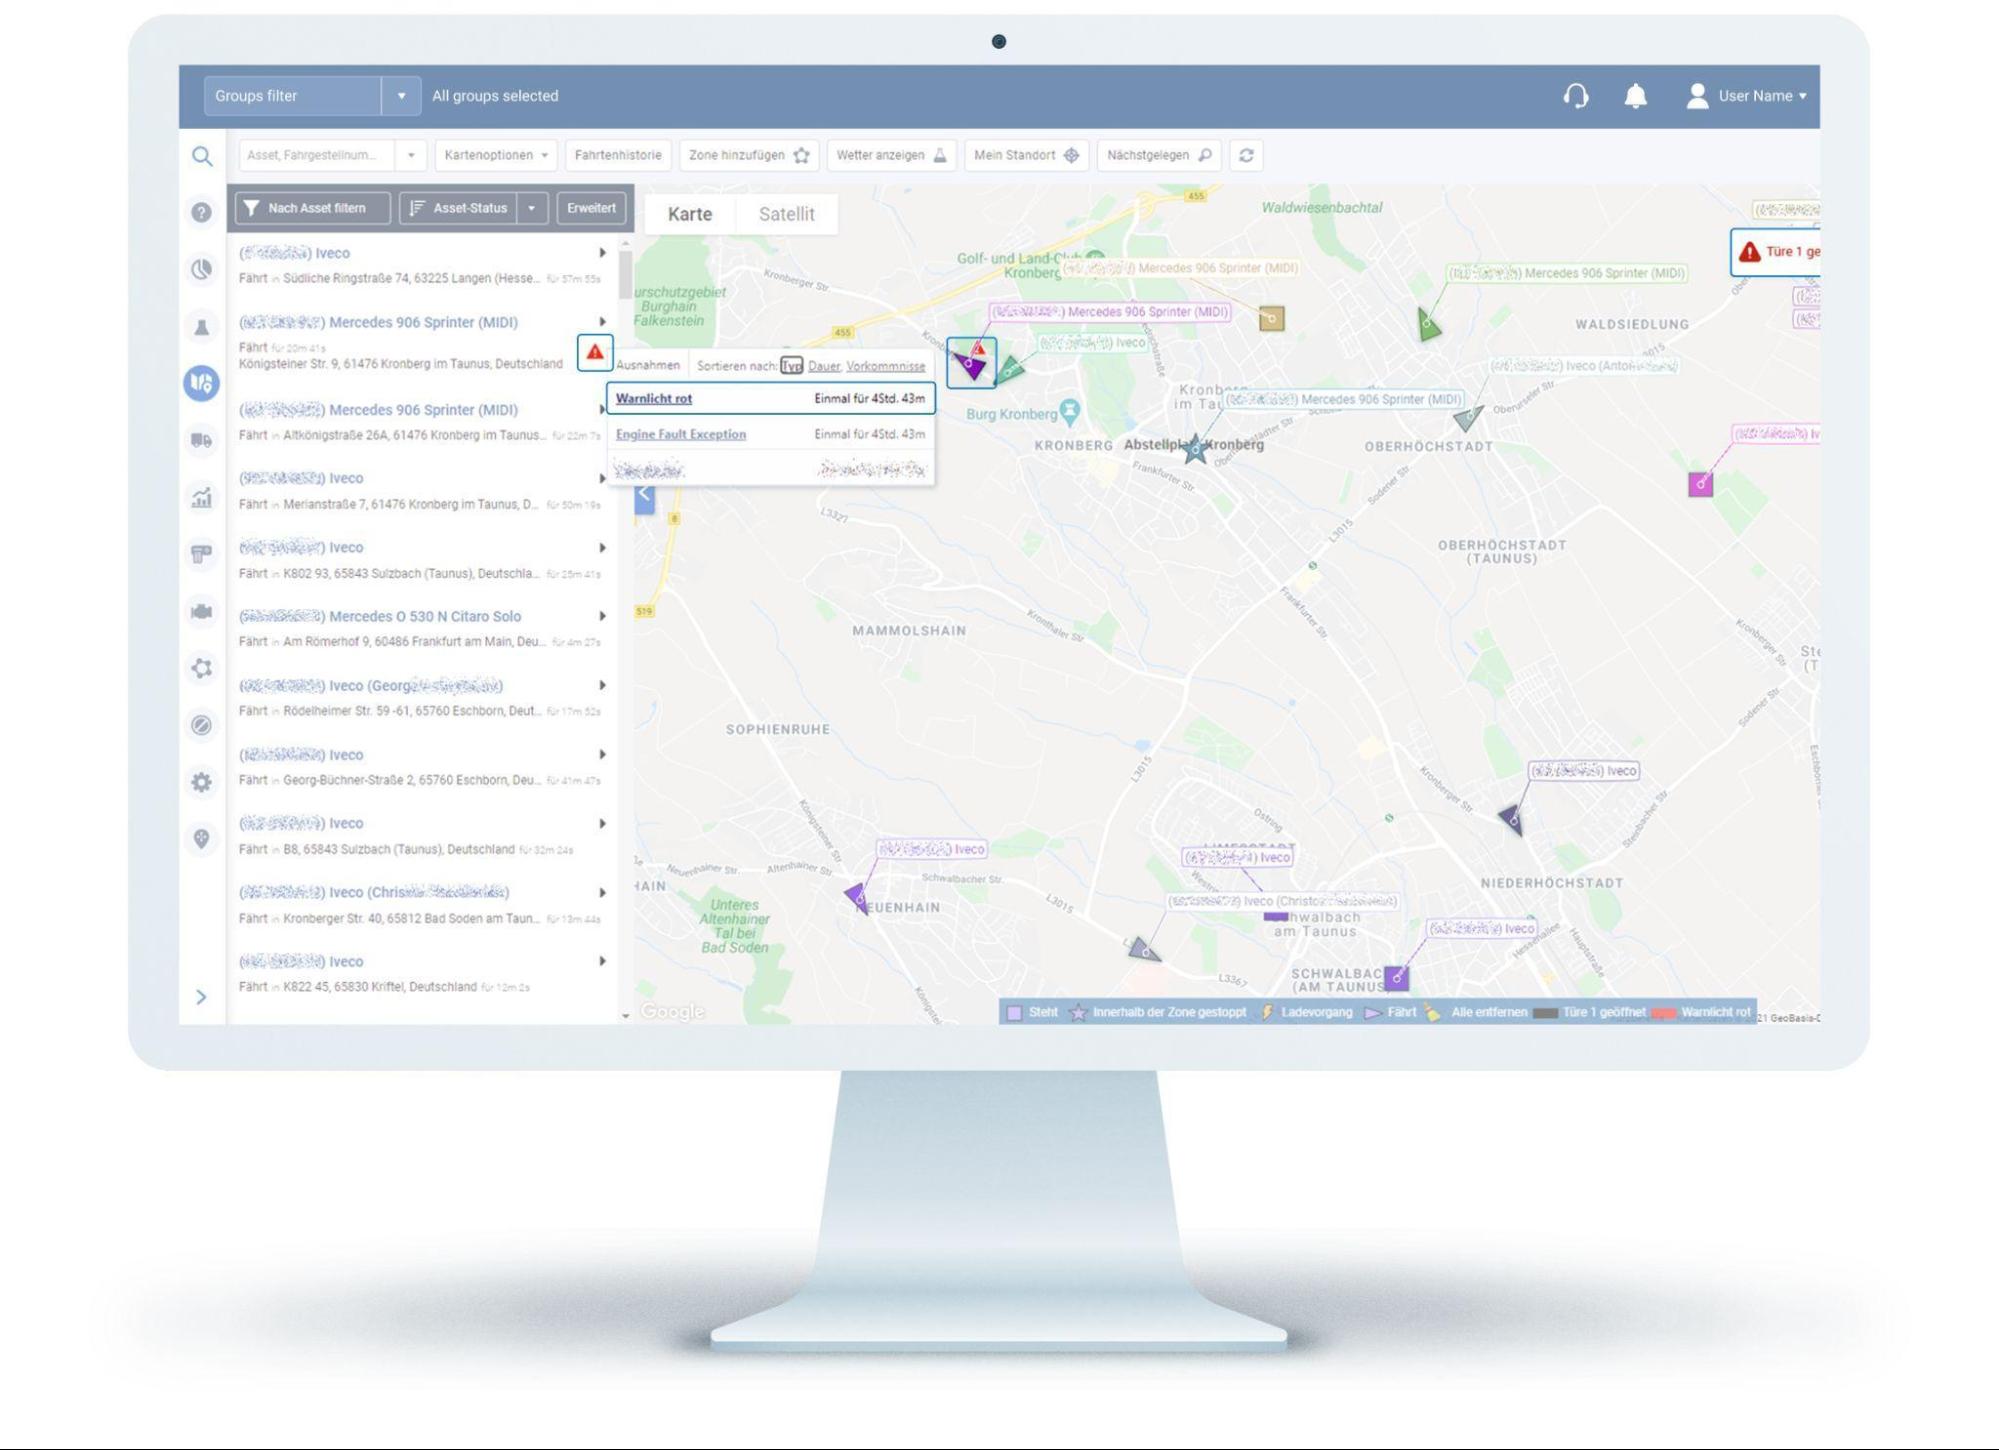Open the settings gear in the sidebar
The width and height of the screenshot is (1999, 1450).
click(202, 782)
